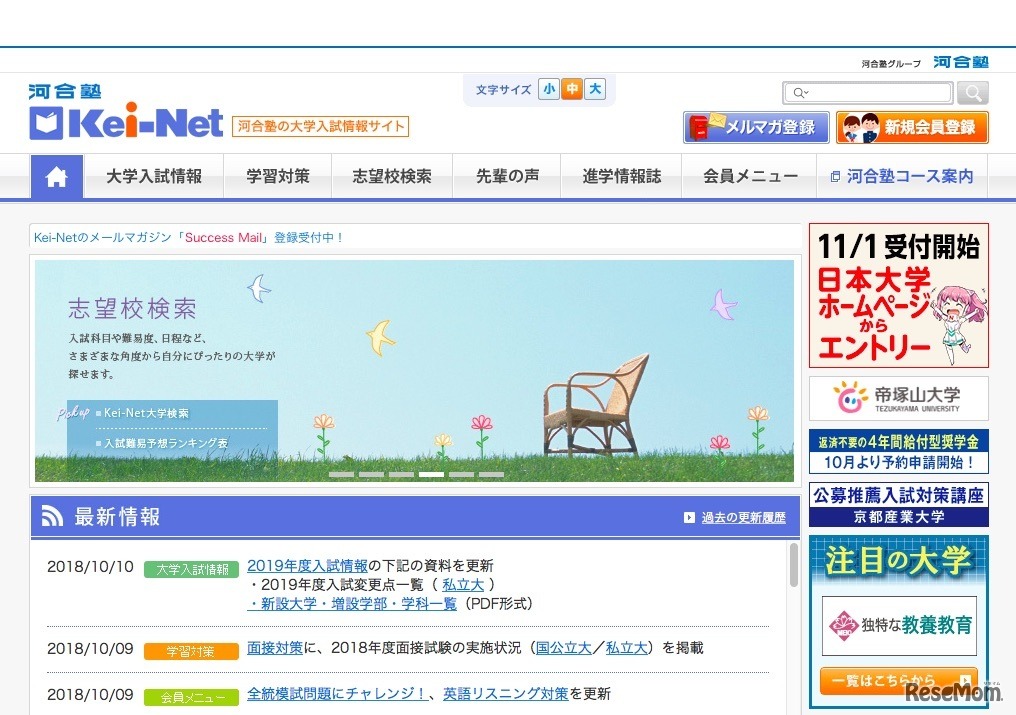Click the search magnifier icon

coord(971,92)
